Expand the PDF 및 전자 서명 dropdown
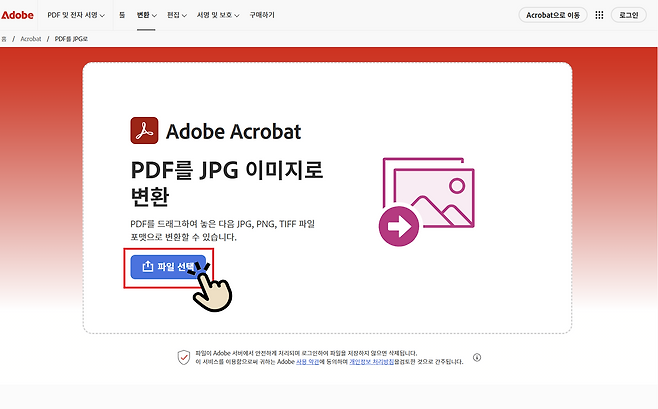 [76, 15]
